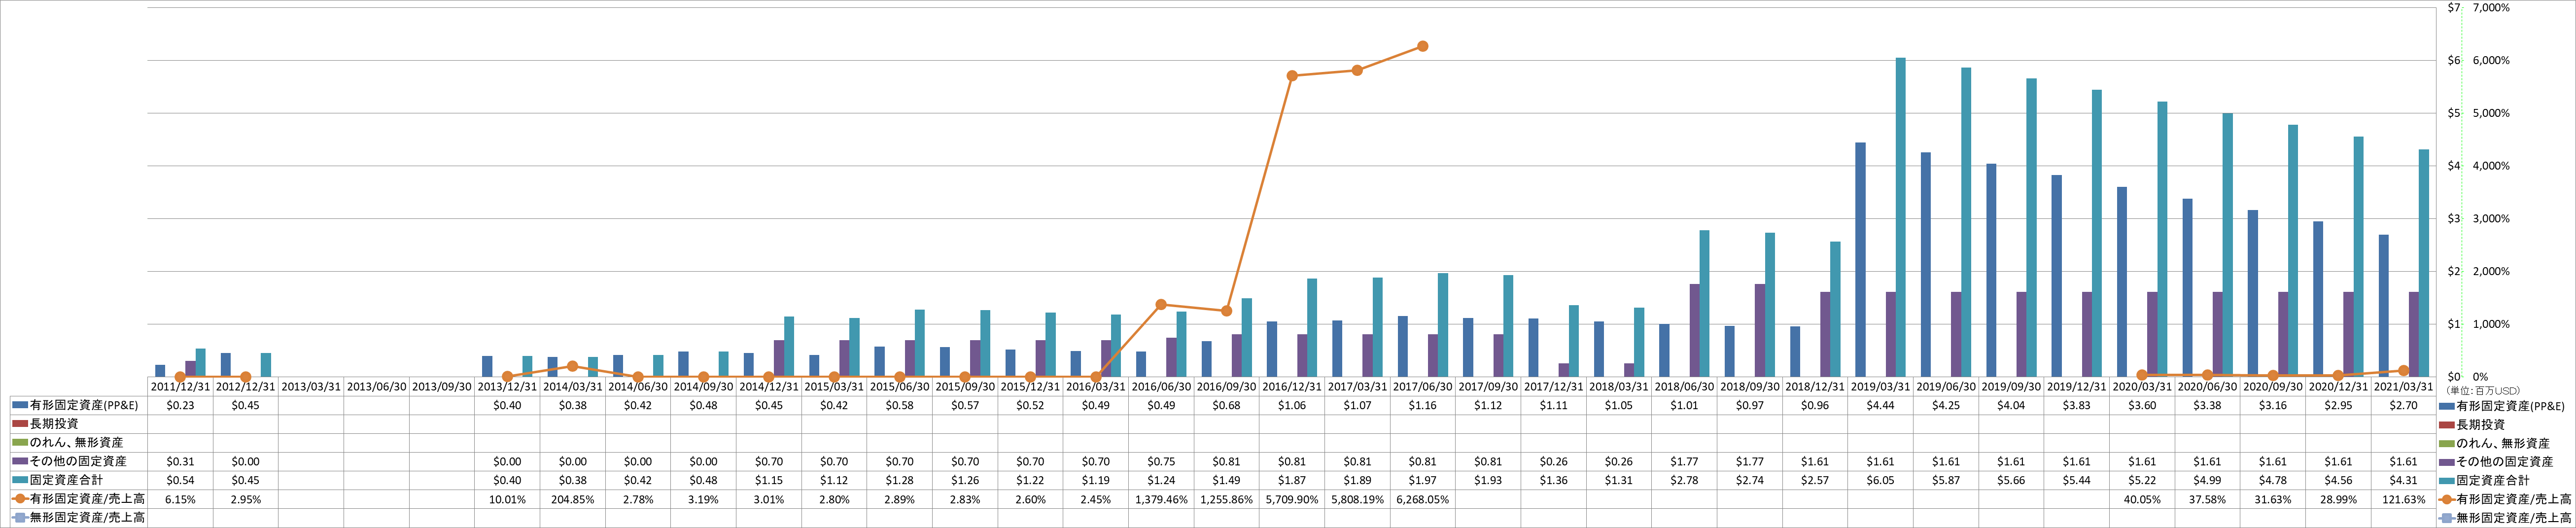Click the tallest teal bar at 2019/03/31
Image resolution: width=2576 pixels, height=528 pixels.
tap(1900, 217)
